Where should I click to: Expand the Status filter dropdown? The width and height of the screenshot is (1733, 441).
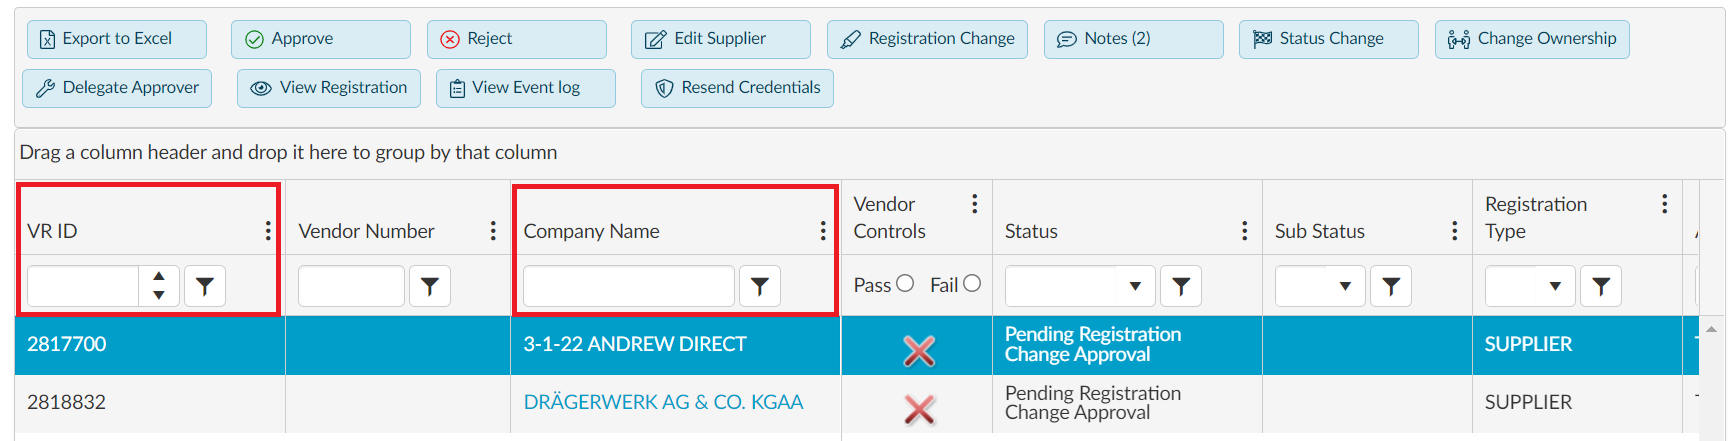tap(1135, 286)
